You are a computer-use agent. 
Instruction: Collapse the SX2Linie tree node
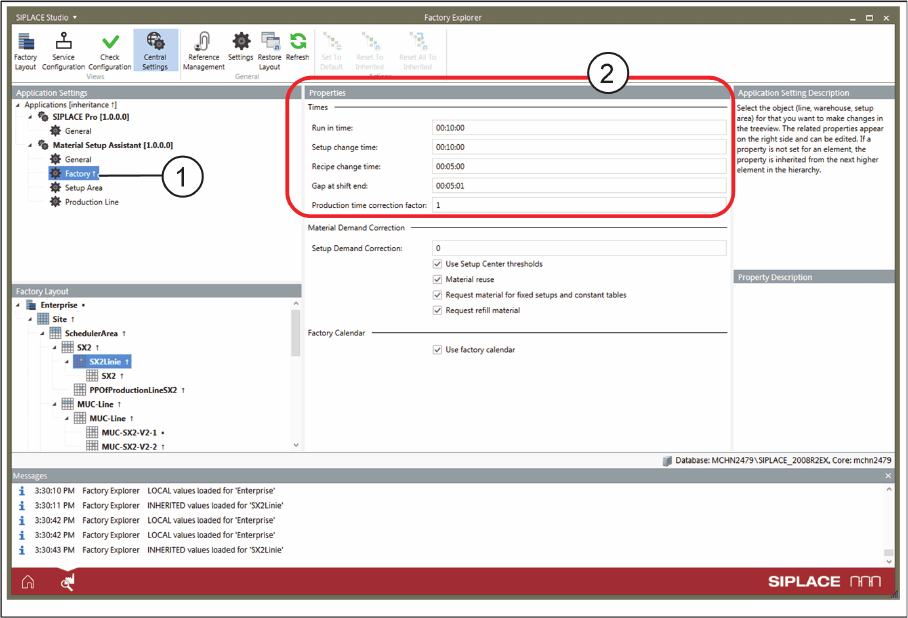67,361
